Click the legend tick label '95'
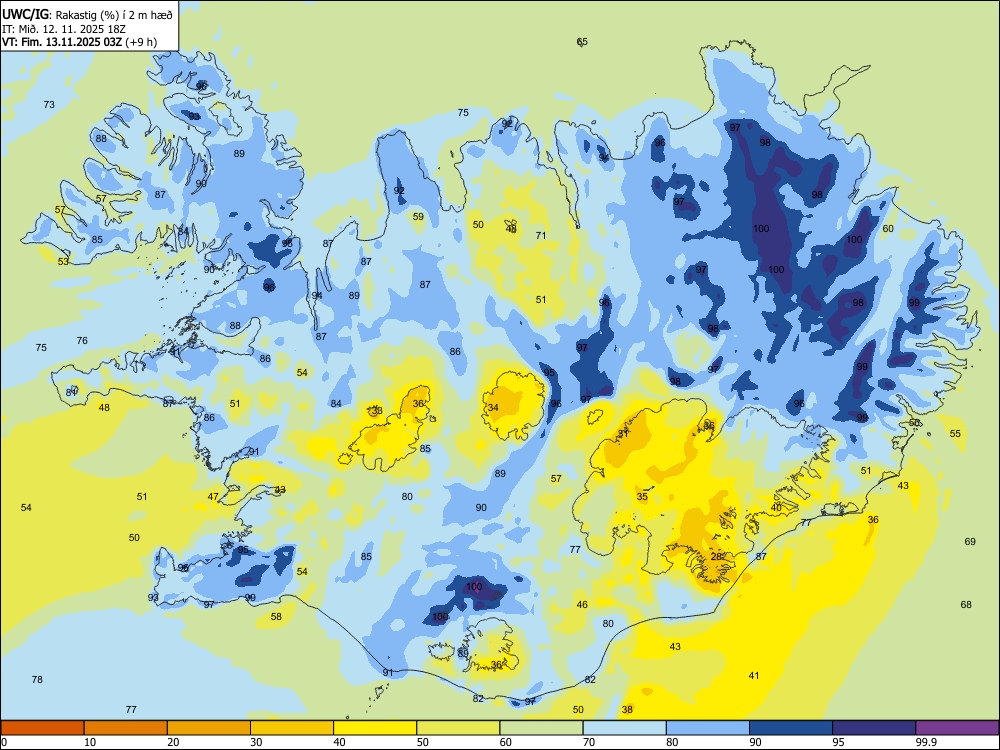This screenshot has width=1000, height=750. pos(838,742)
